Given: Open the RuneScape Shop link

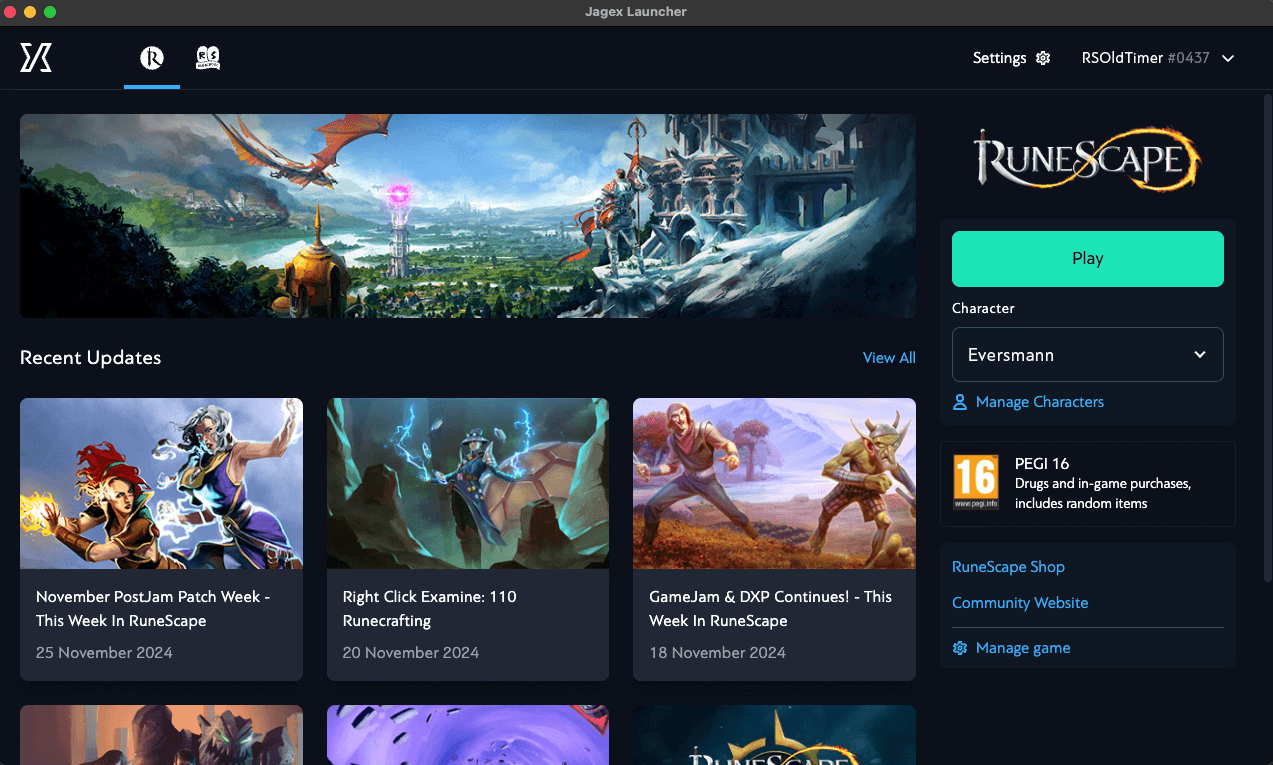Looking at the screenshot, I should coord(1008,567).
